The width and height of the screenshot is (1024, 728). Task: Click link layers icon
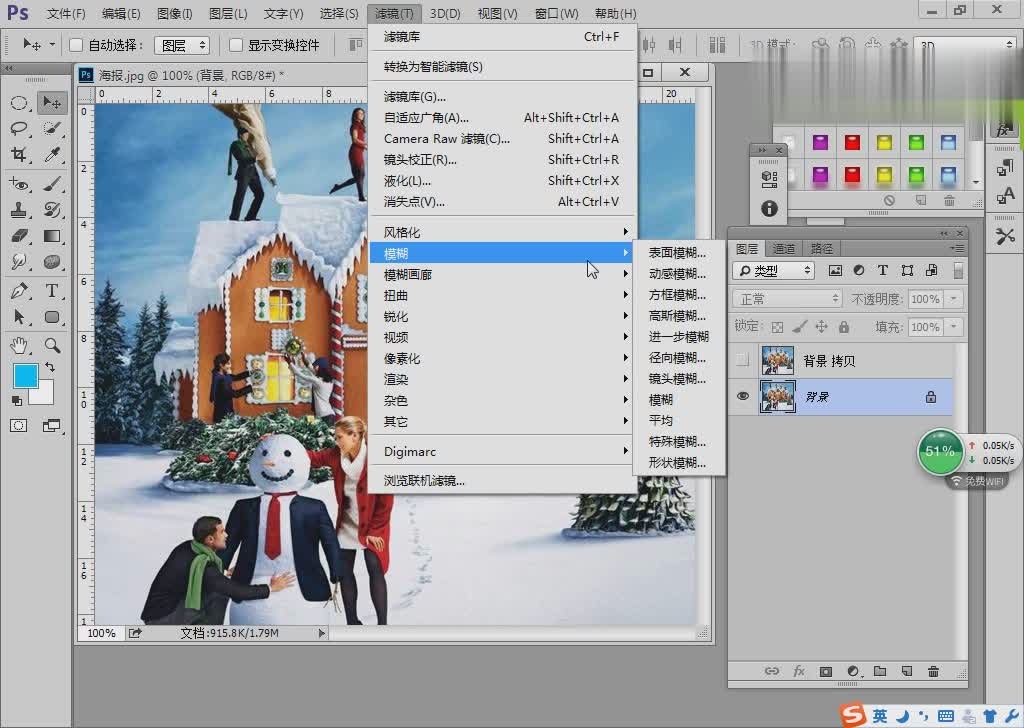771,671
